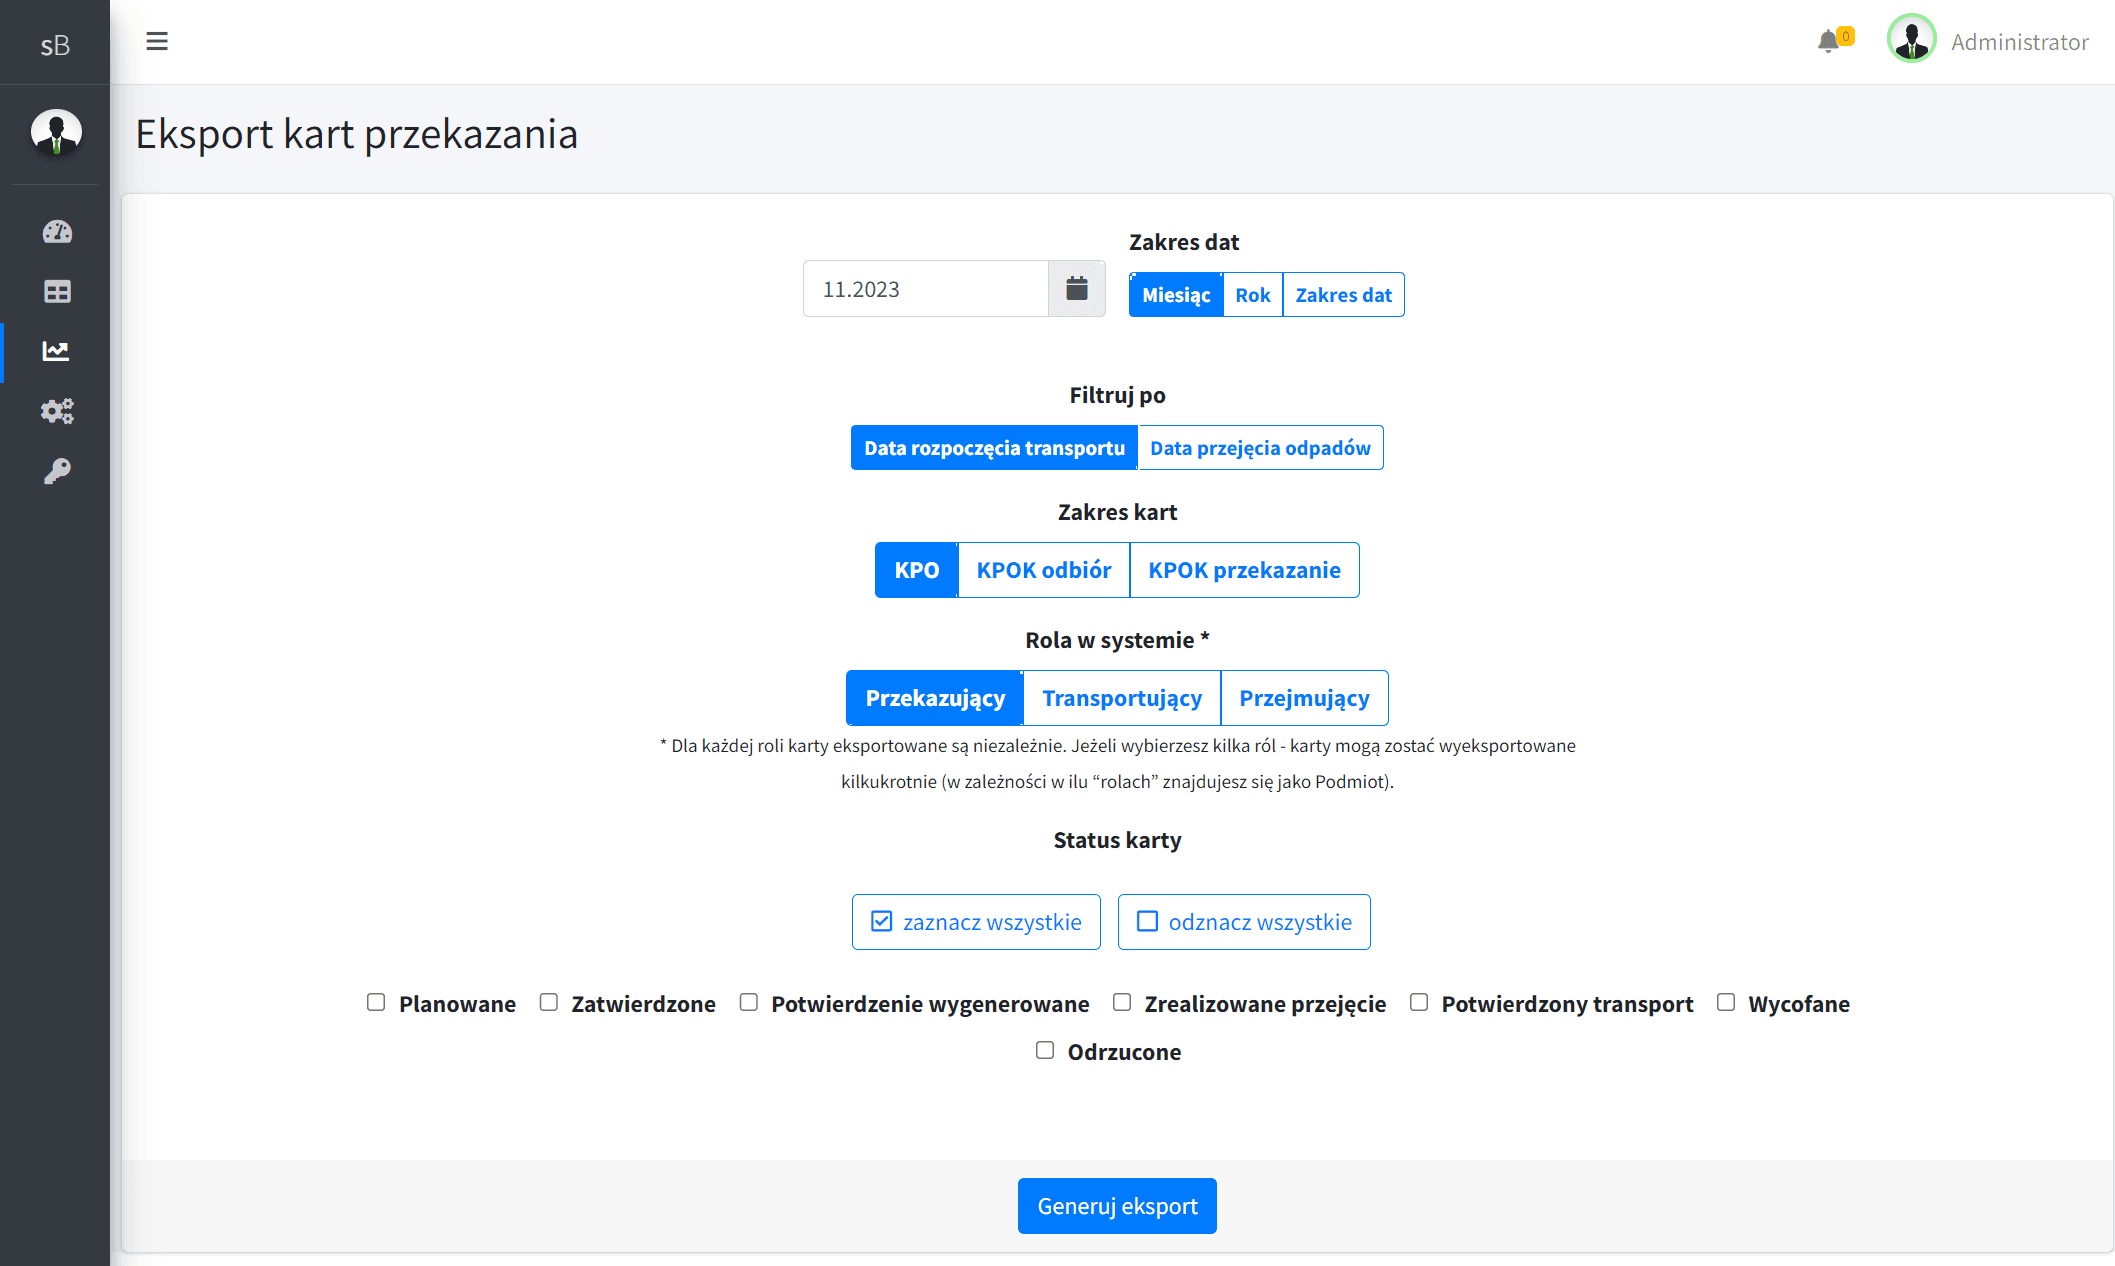The height and width of the screenshot is (1266, 2115).
Task: Check the Planowane status checkbox
Action: tap(376, 1002)
